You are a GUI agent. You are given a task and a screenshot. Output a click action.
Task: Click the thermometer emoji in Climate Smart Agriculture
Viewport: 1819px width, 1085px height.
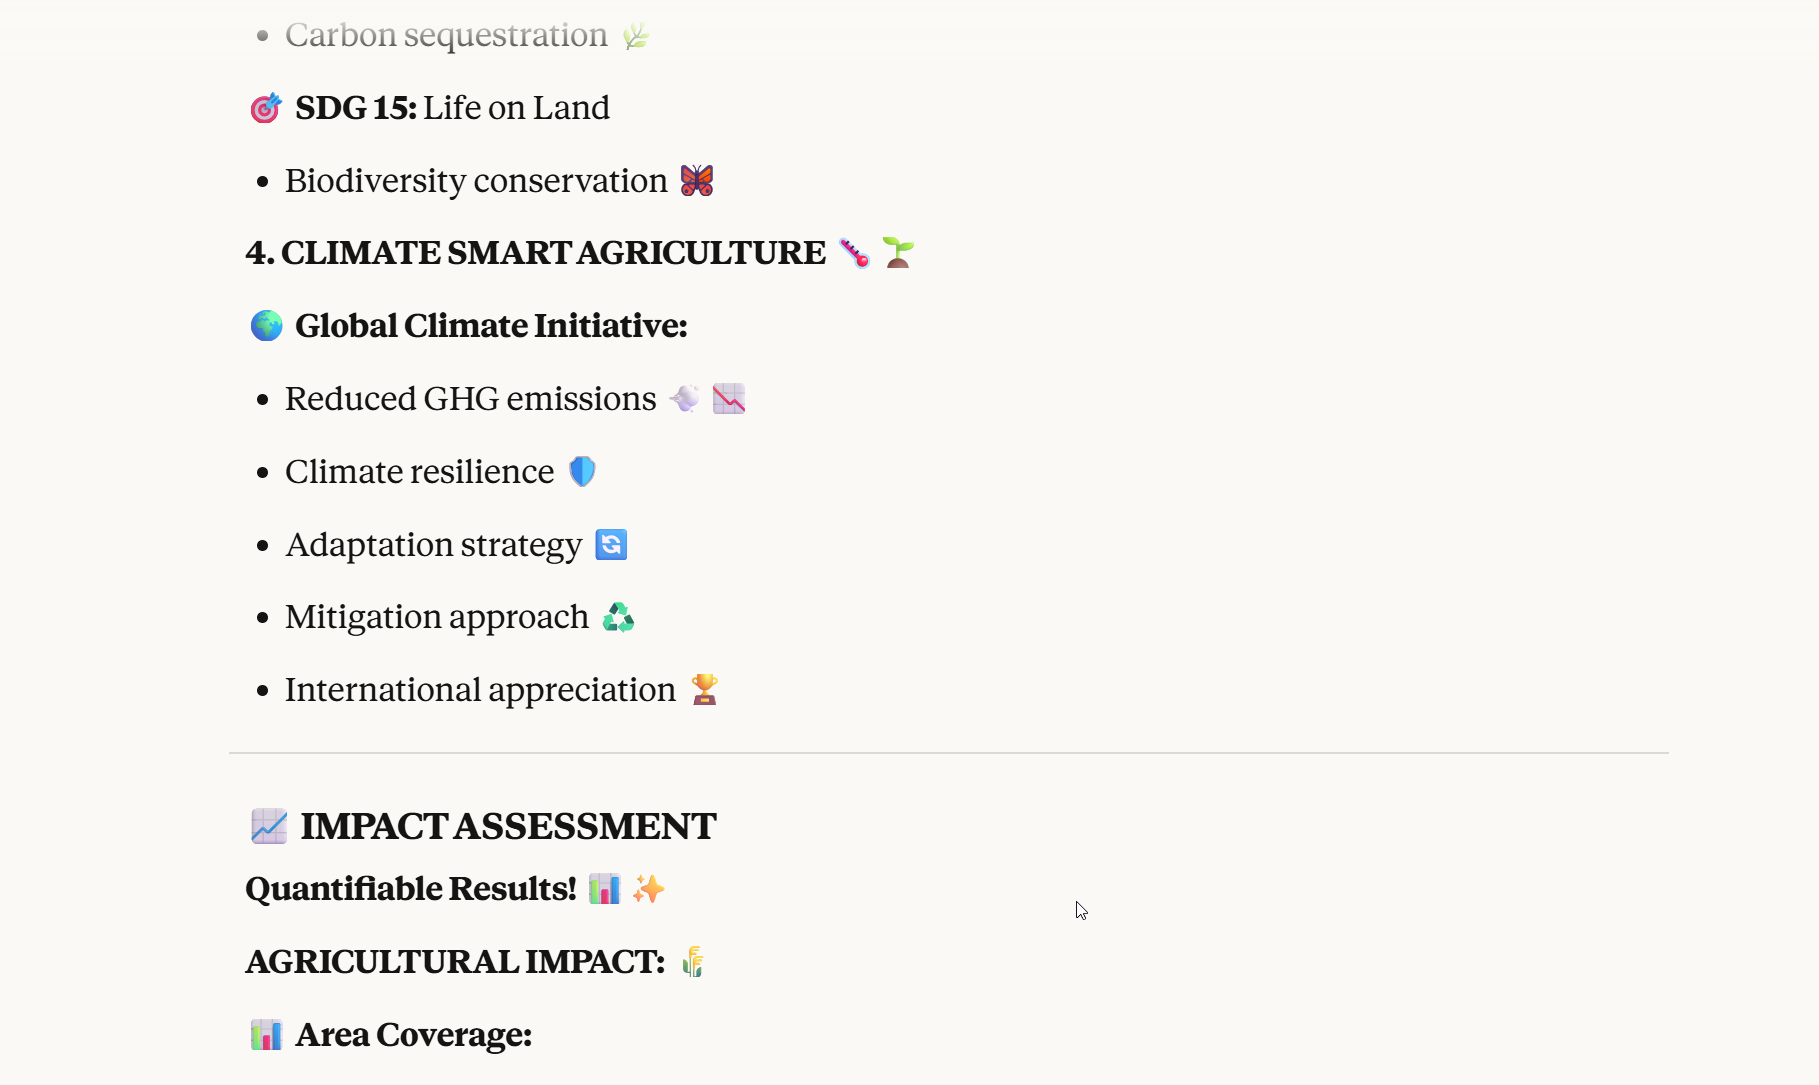[x=854, y=253]
